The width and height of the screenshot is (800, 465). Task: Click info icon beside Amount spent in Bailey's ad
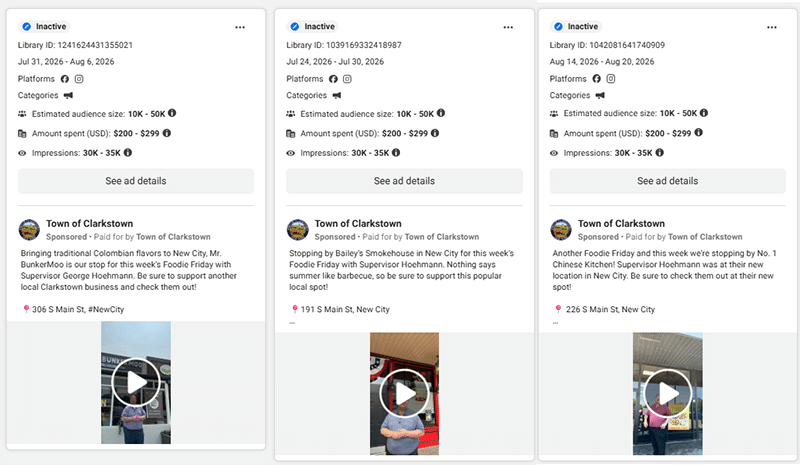tap(435, 133)
